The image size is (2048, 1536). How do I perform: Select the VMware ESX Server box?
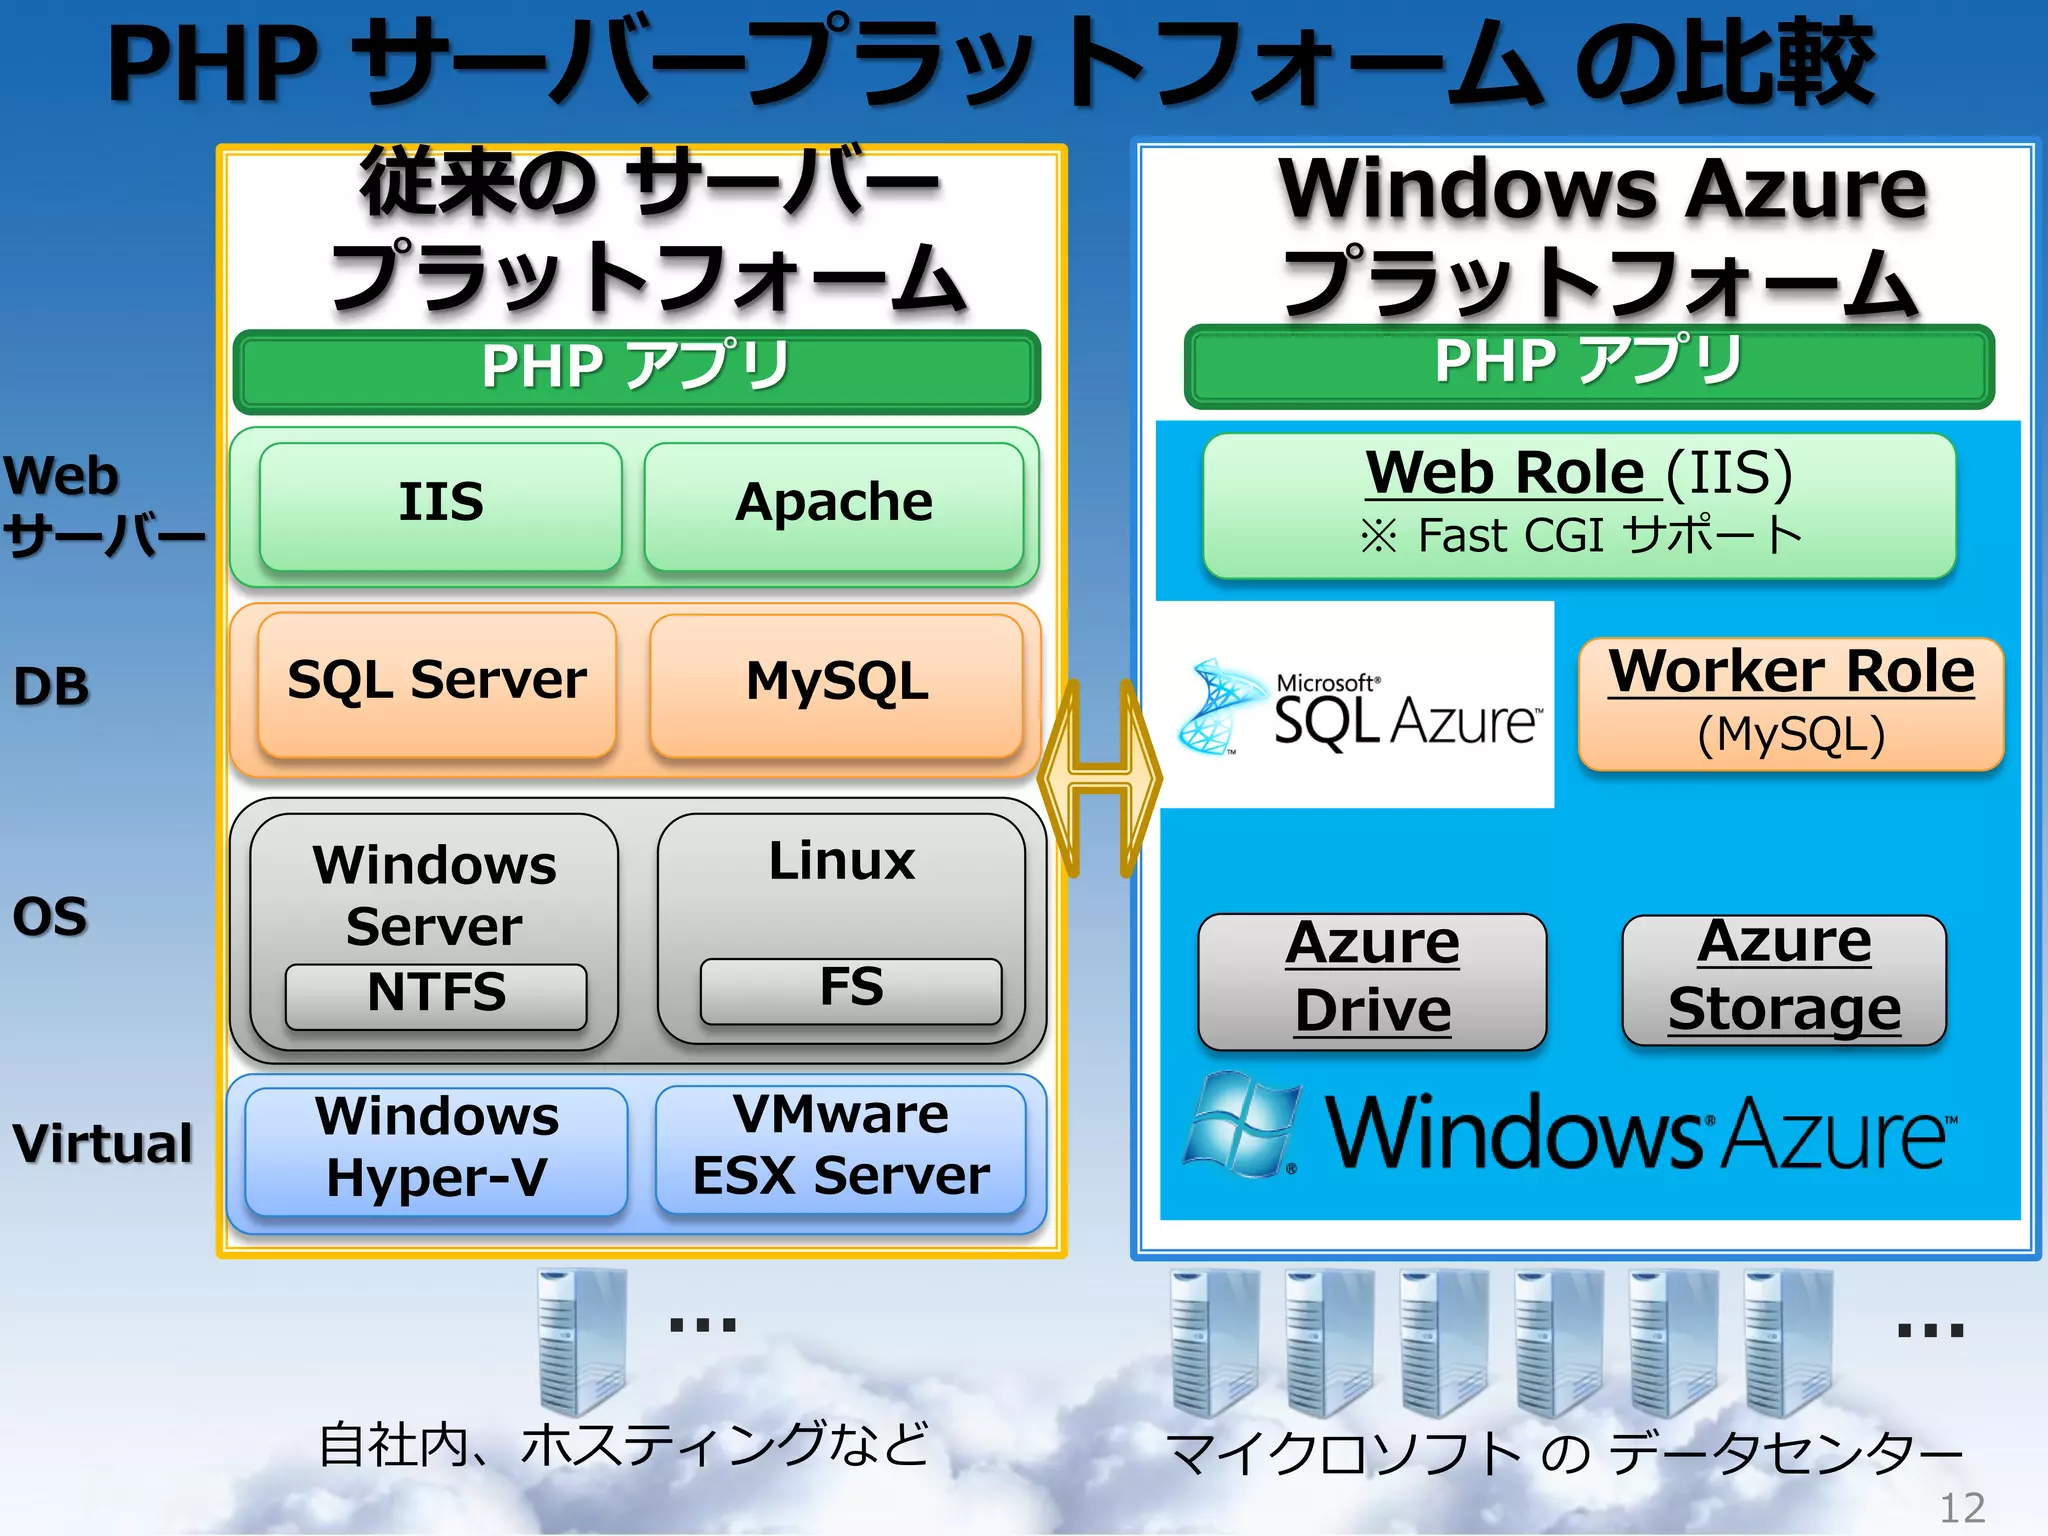[x=841, y=1149]
